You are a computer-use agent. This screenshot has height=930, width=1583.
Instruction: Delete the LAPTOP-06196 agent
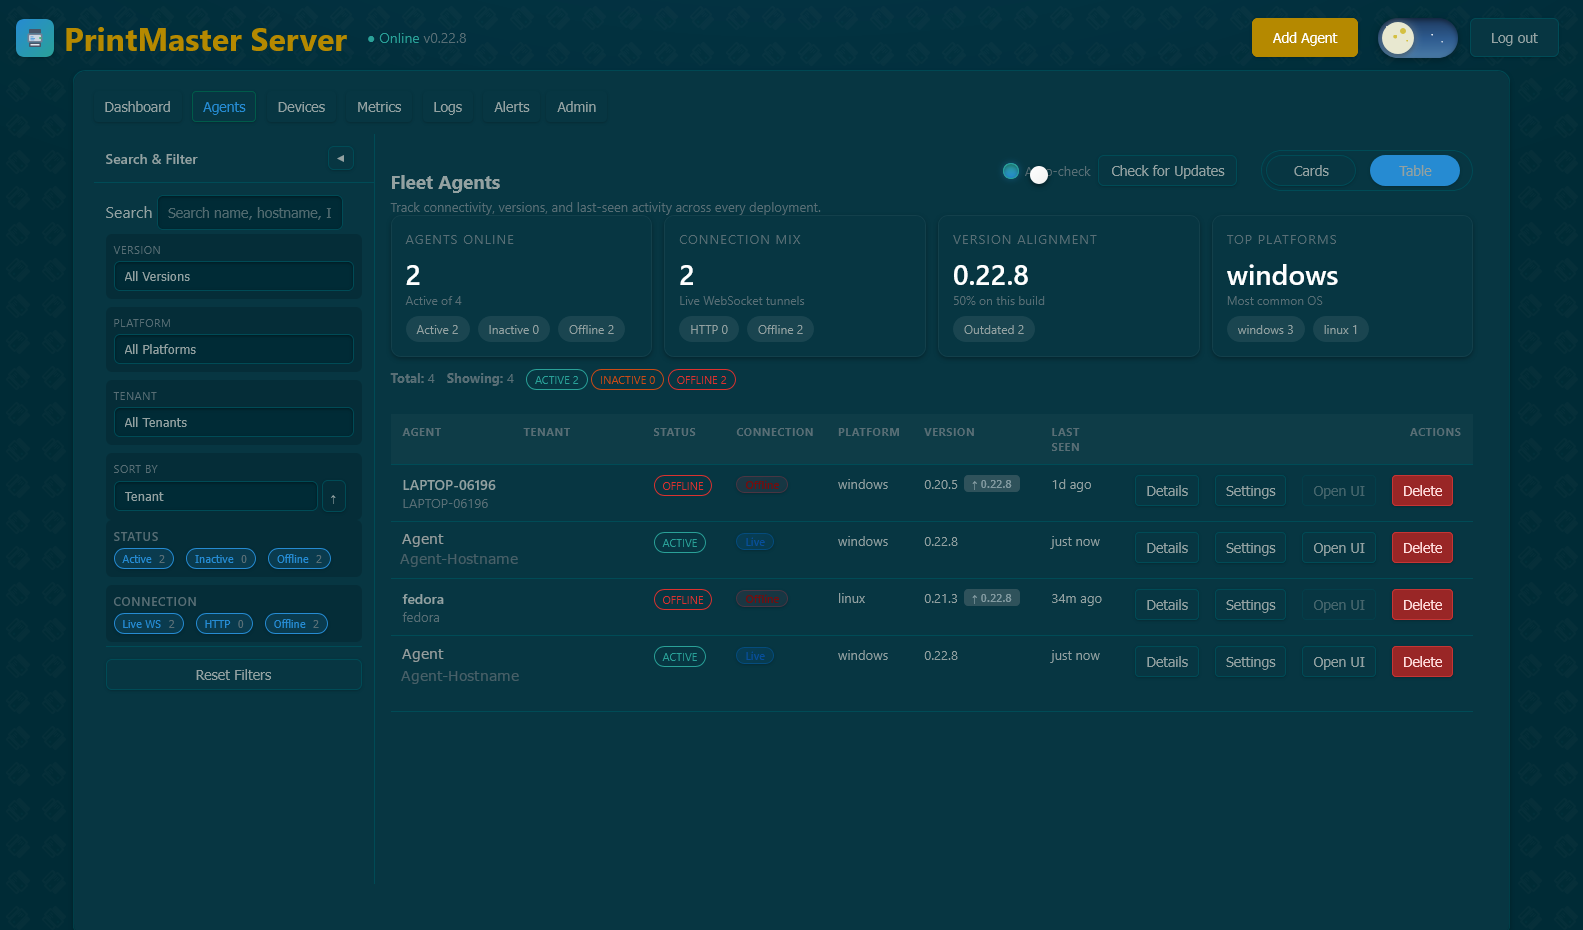(x=1422, y=491)
